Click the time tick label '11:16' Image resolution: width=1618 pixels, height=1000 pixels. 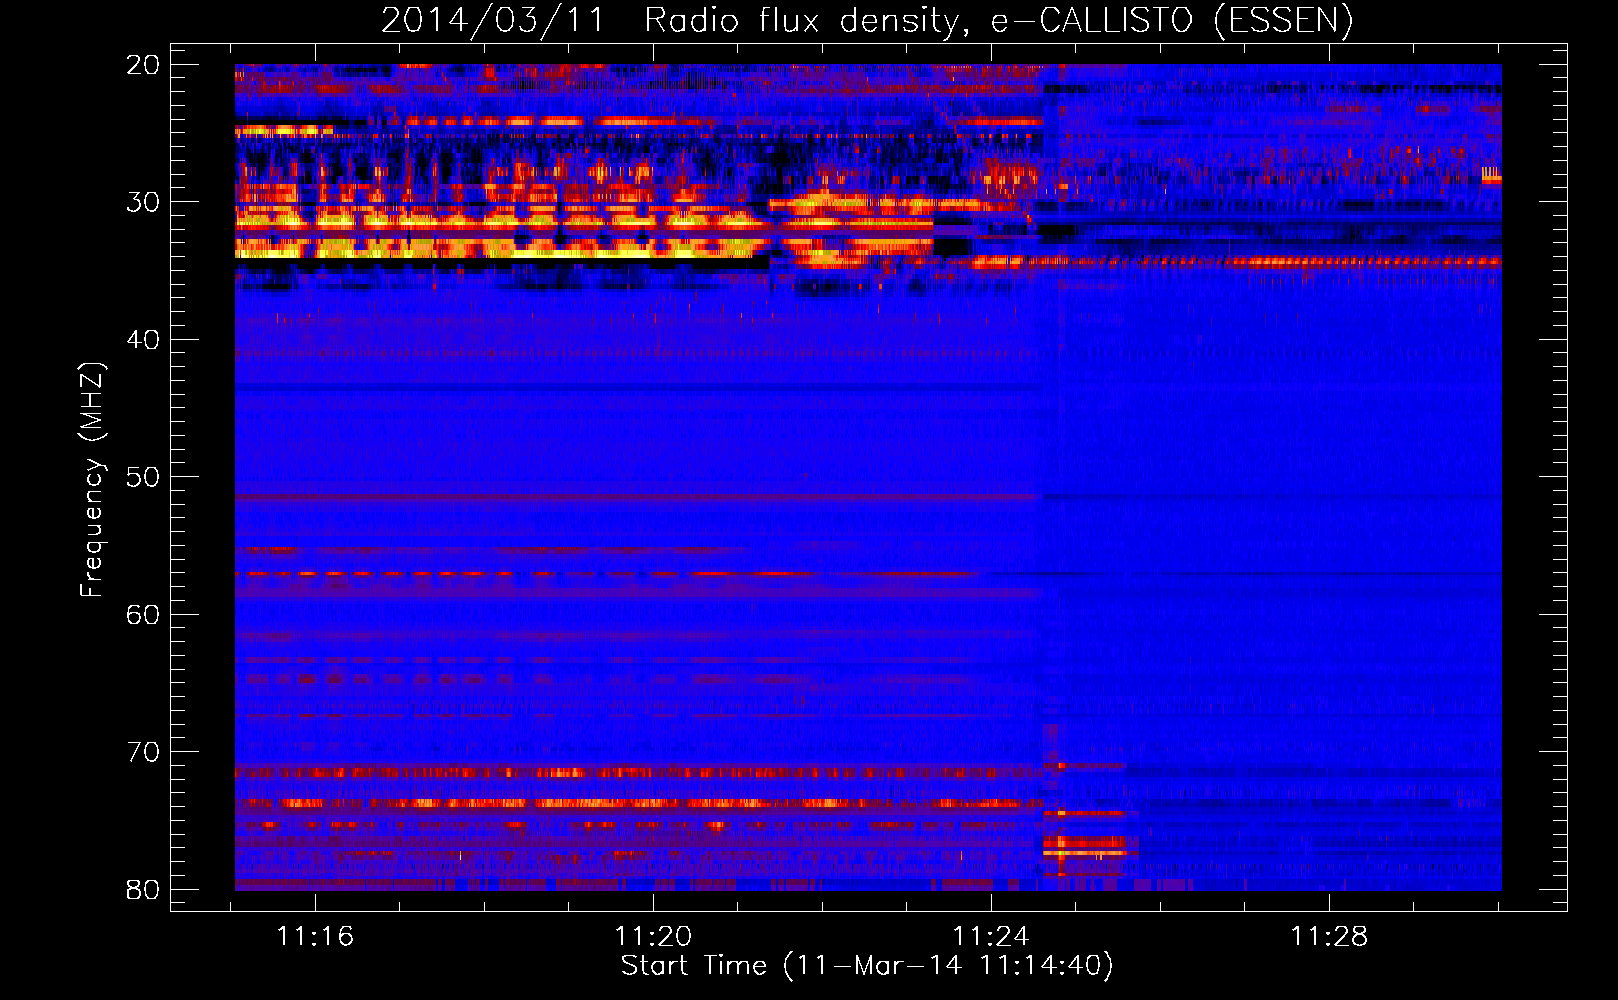(x=316, y=937)
